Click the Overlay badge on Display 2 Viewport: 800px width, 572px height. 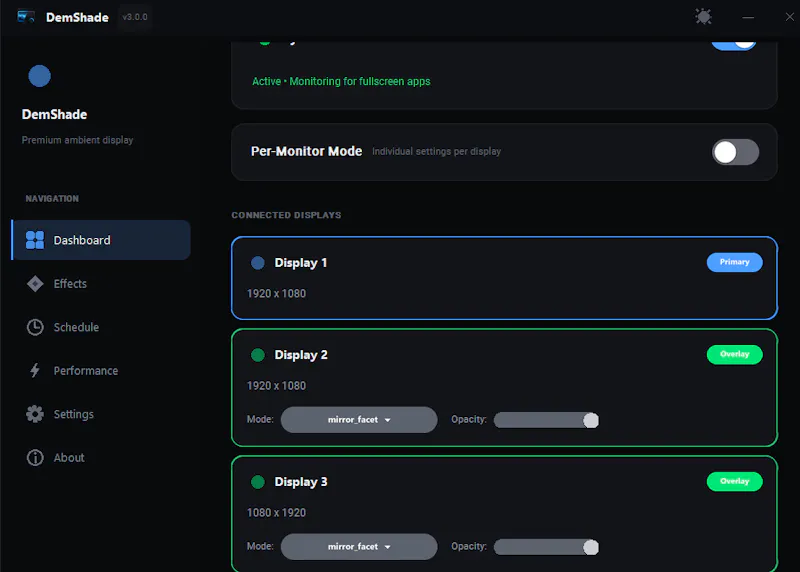click(x=734, y=354)
